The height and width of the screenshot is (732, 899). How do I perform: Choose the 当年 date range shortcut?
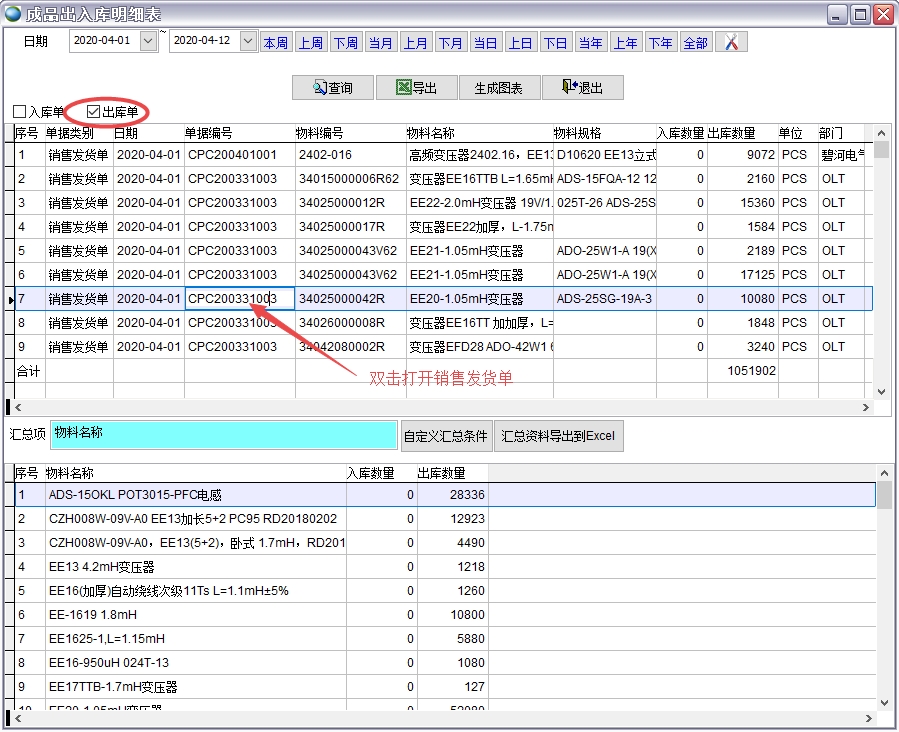(x=590, y=43)
